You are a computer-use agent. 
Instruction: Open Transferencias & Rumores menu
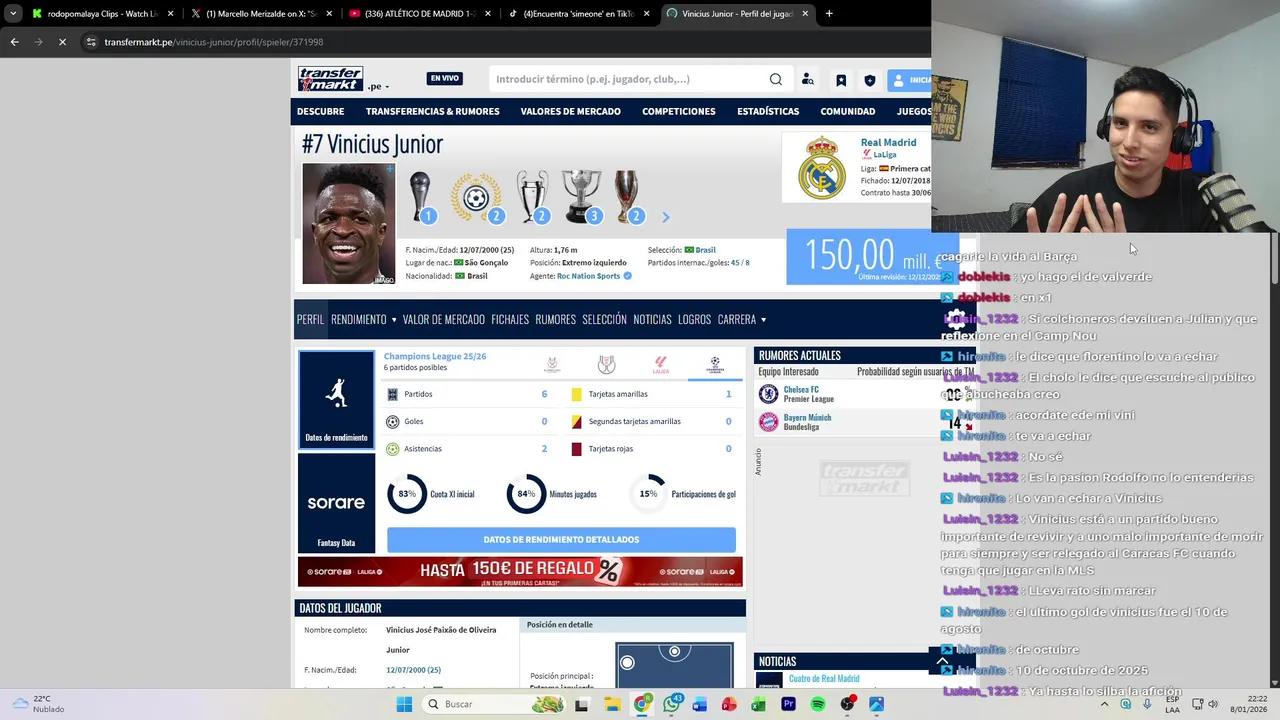click(432, 111)
